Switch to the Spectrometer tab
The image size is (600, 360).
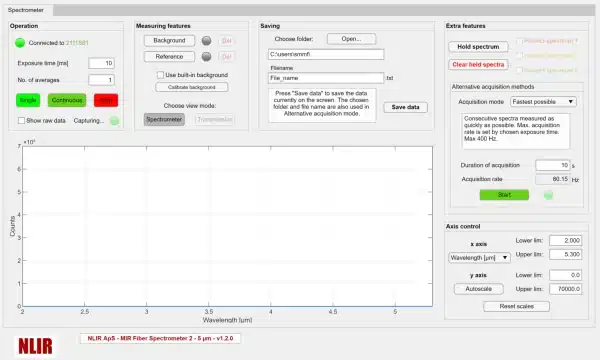(26, 10)
